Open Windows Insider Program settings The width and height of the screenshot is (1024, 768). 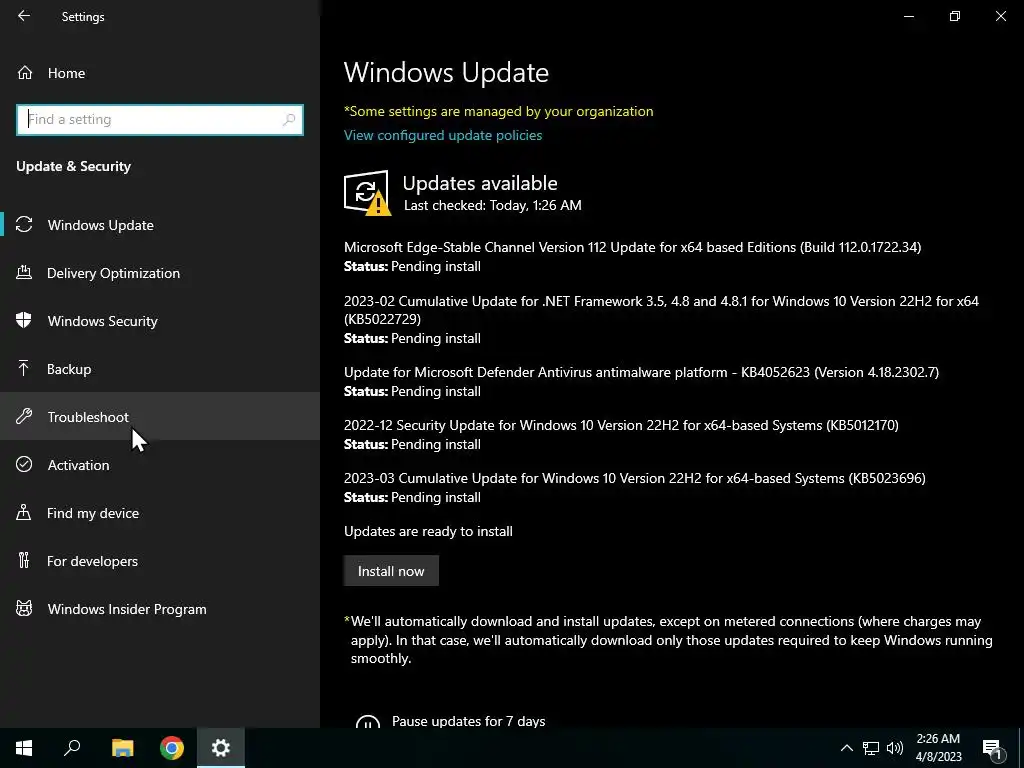click(x=160, y=609)
